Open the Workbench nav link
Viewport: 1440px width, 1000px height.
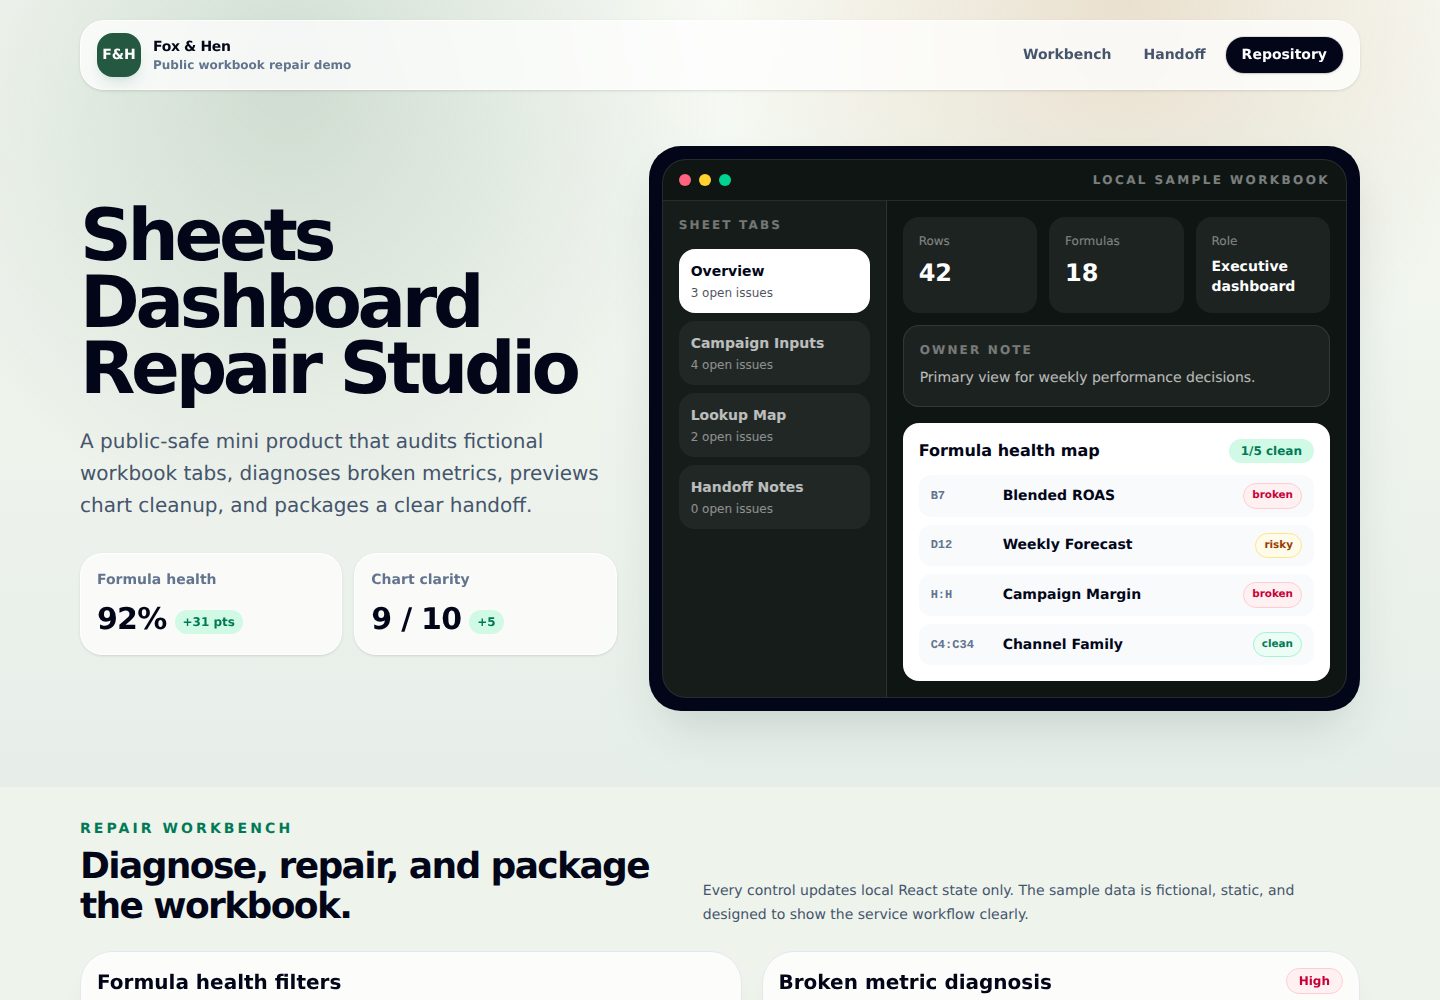(x=1066, y=55)
